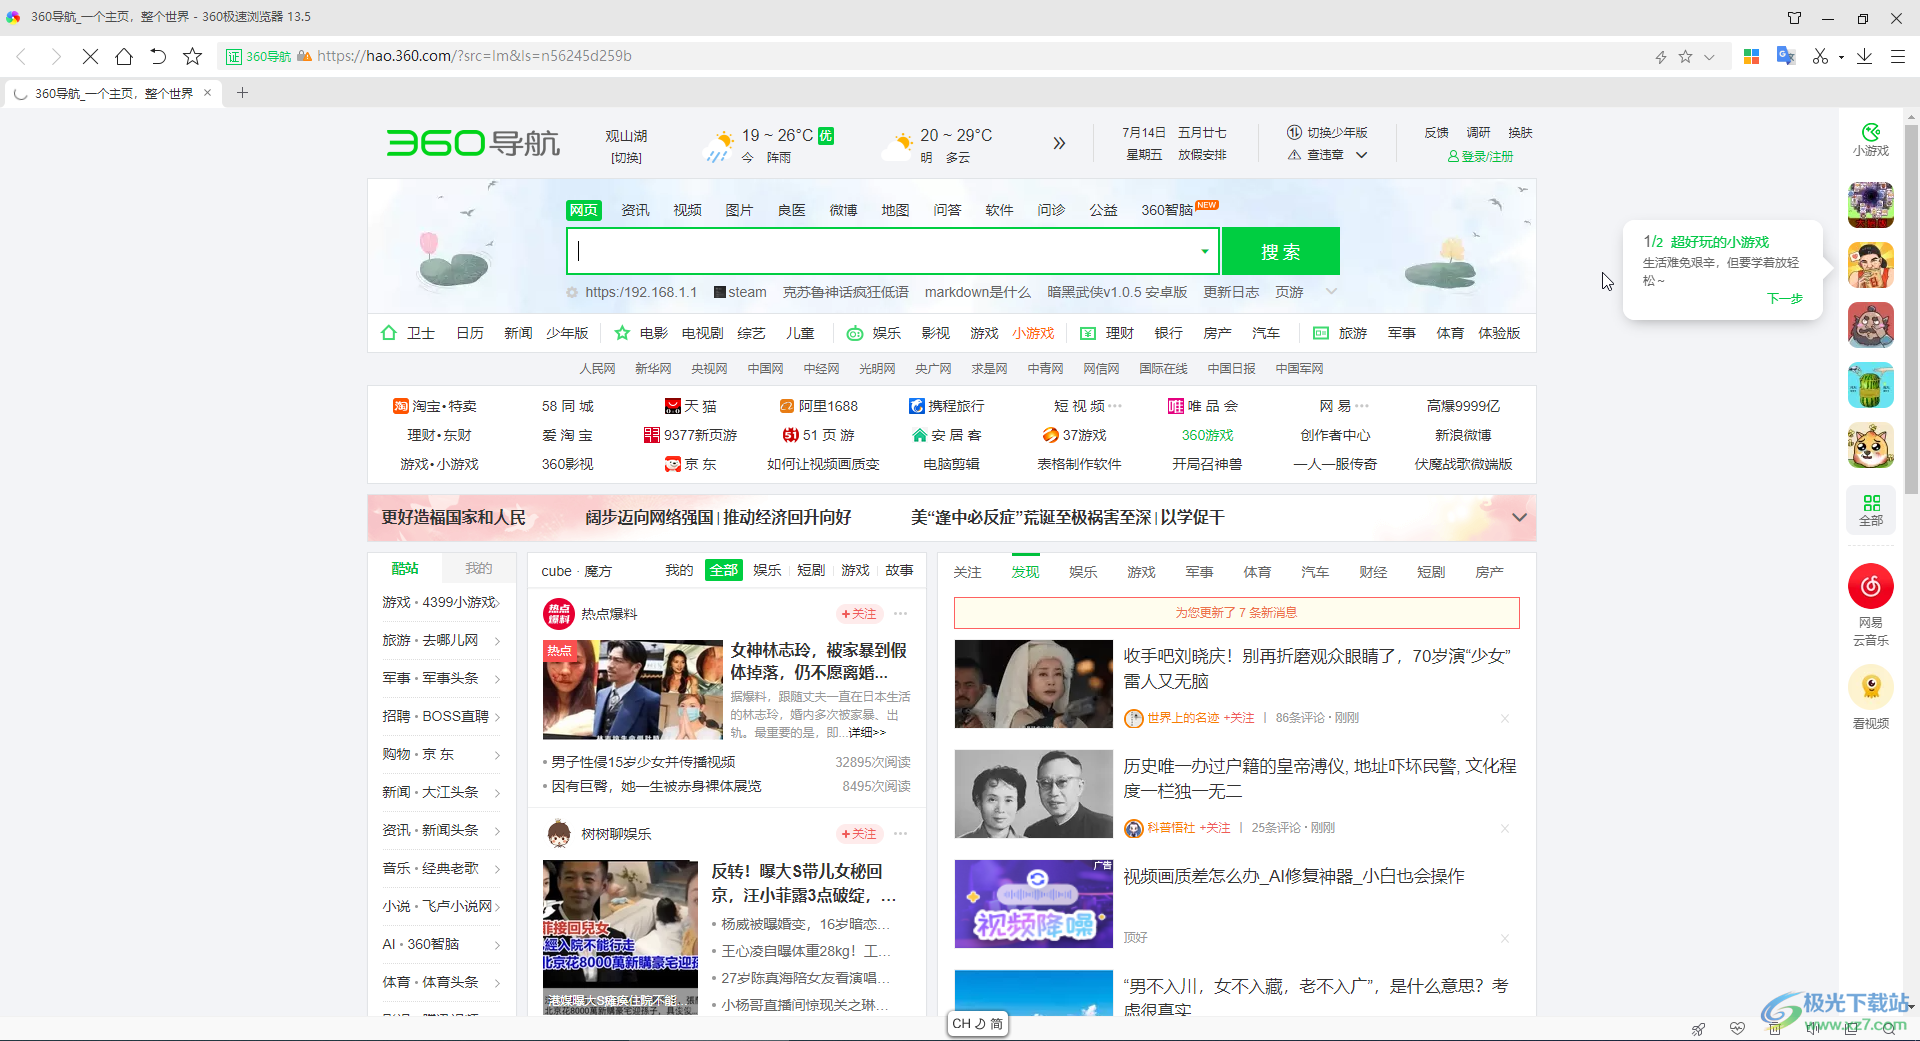The width and height of the screenshot is (1920, 1041).
Task: Open 视频降噪 ad thumbnail
Action: (x=1034, y=904)
